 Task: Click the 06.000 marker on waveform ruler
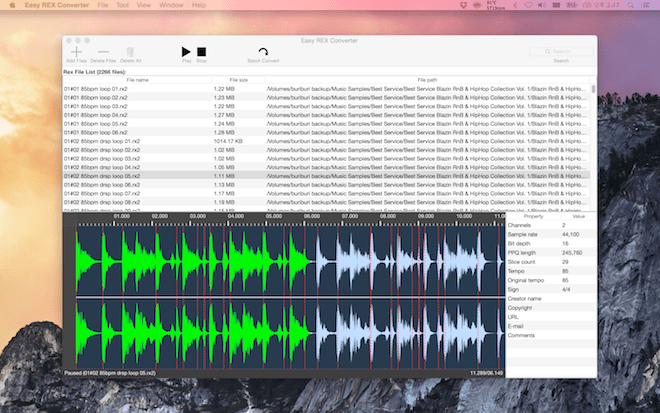click(x=311, y=216)
